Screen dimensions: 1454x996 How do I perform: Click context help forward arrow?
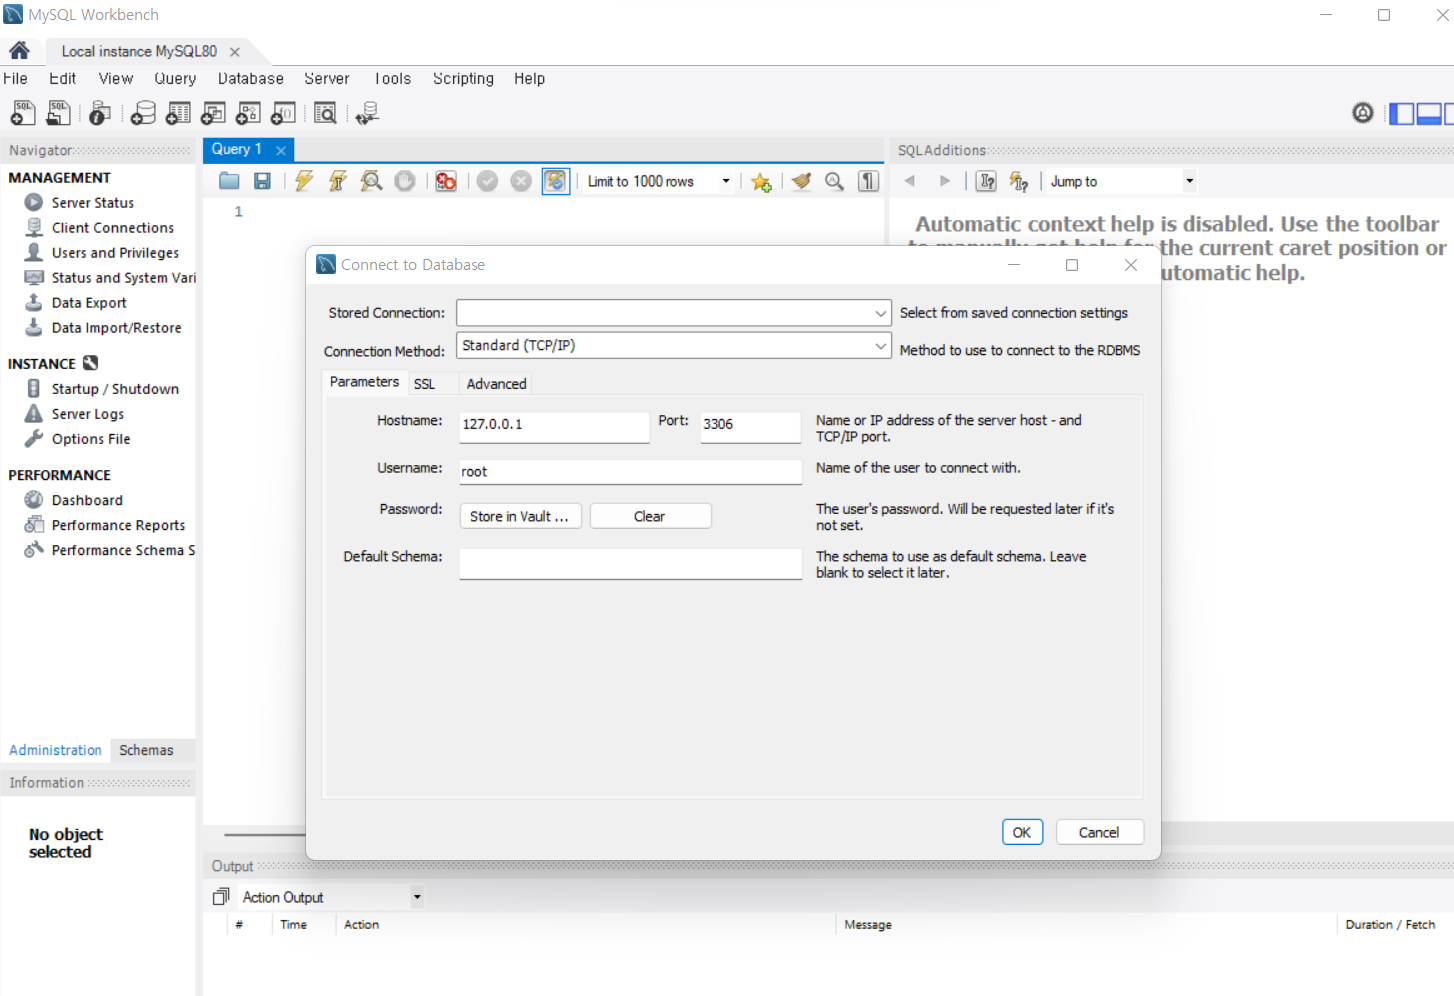[x=944, y=181]
